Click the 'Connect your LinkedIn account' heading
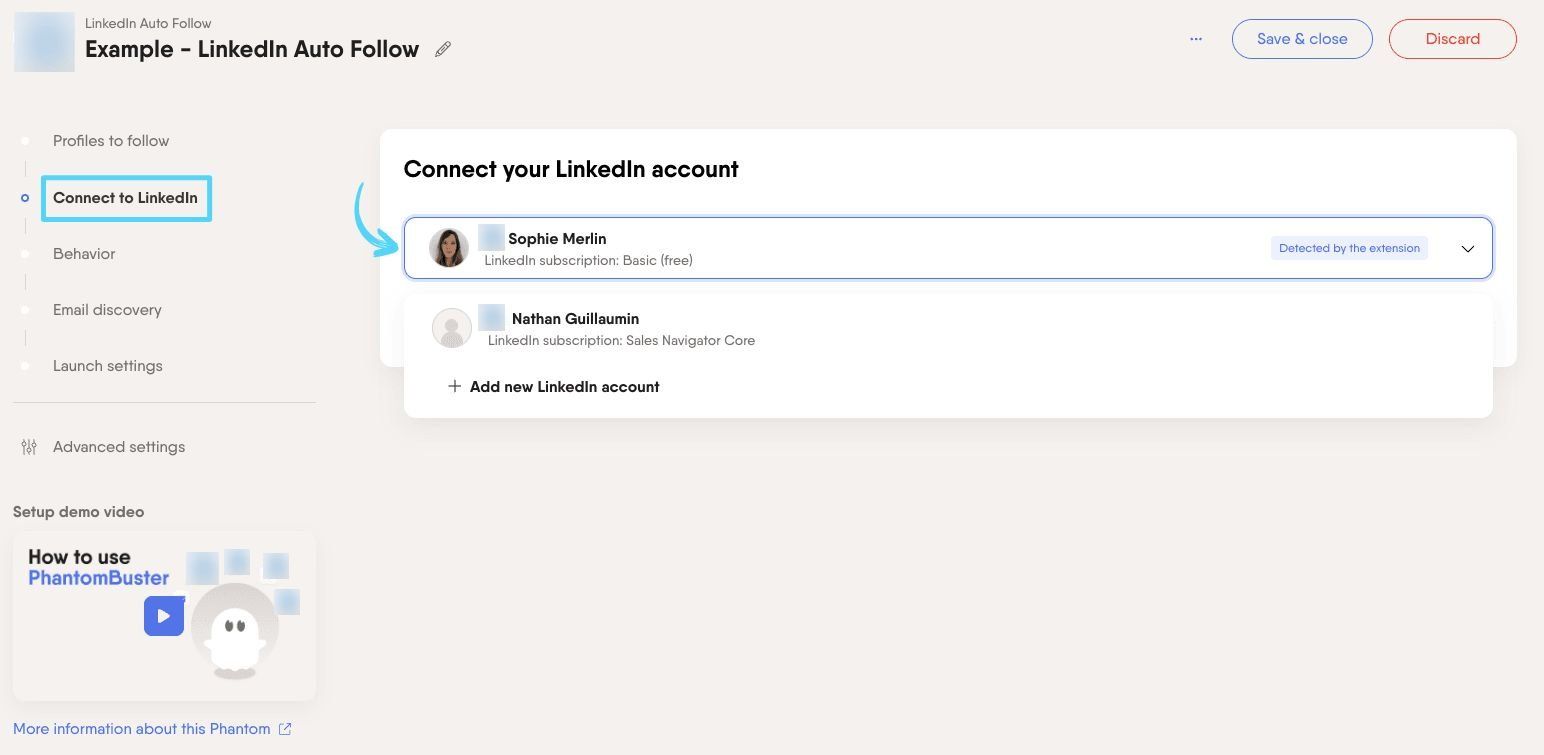 coord(571,169)
